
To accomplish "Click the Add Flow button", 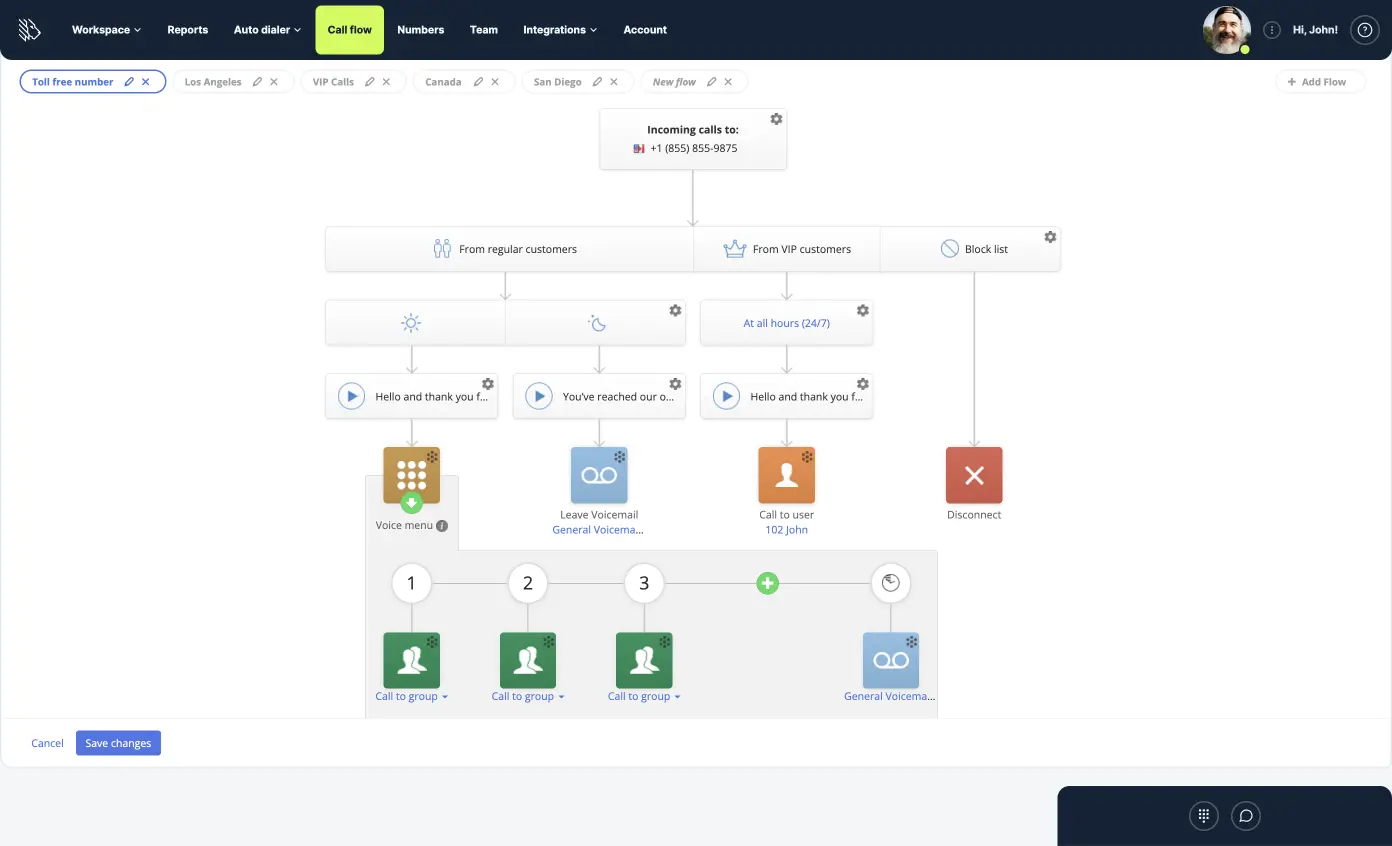I will point(1320,82).
